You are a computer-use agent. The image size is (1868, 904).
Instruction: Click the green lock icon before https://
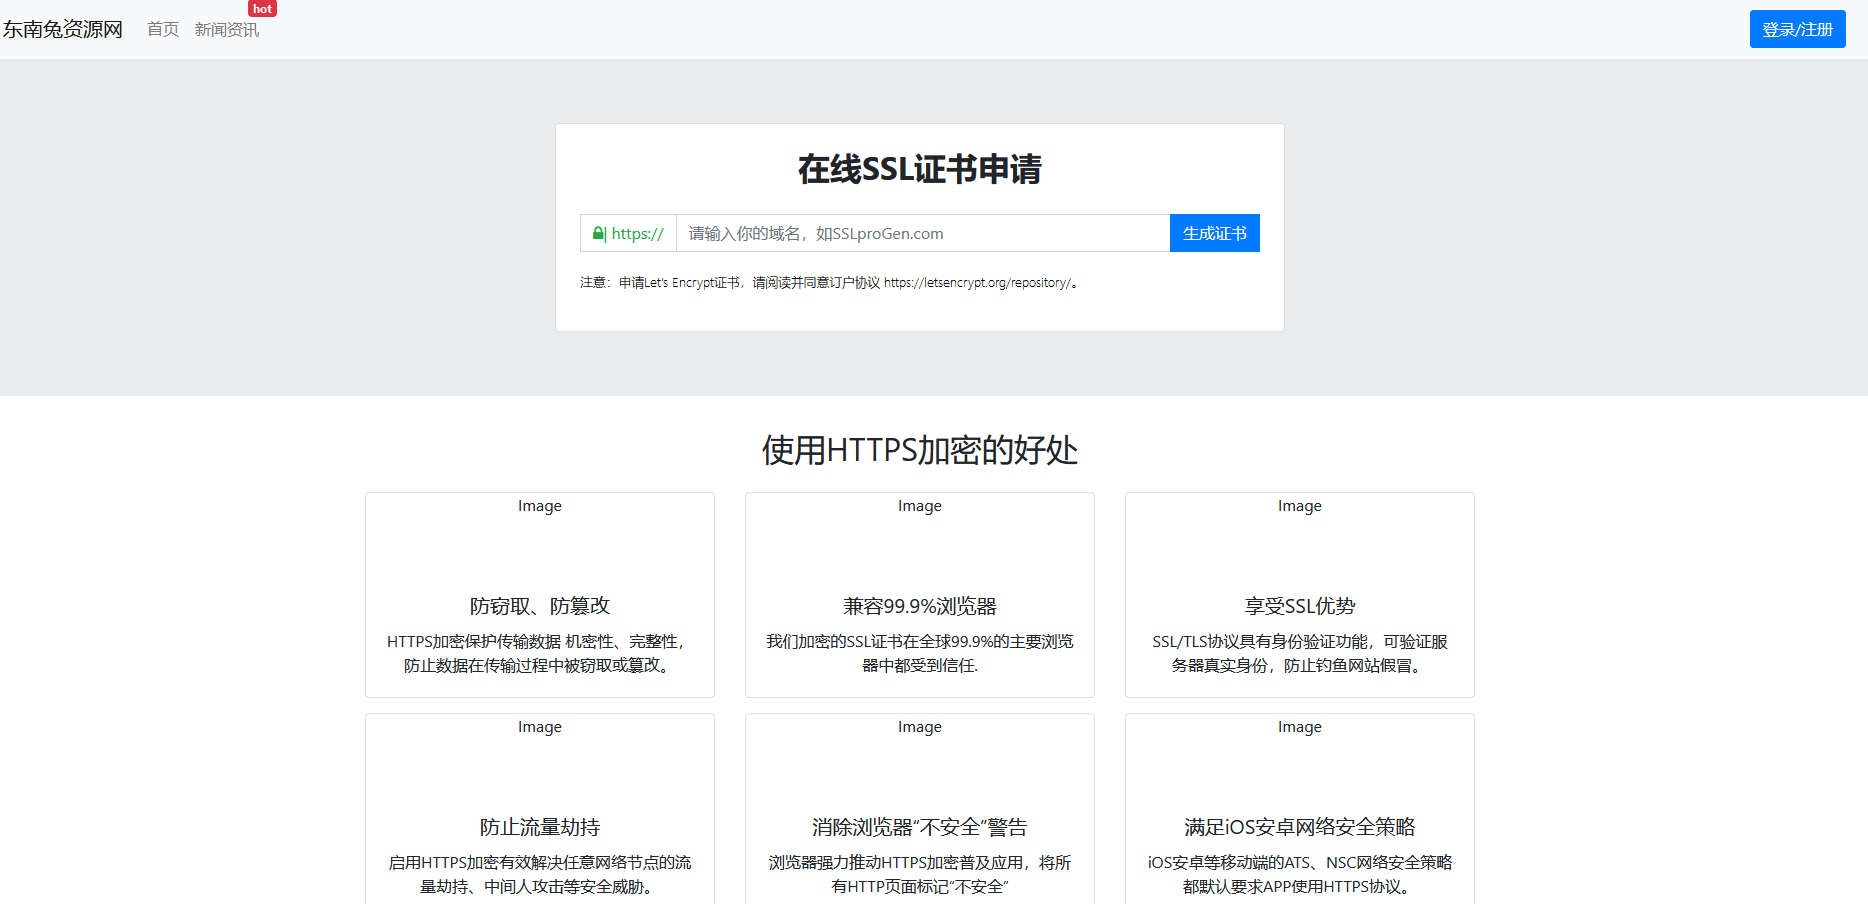[598, 233]
